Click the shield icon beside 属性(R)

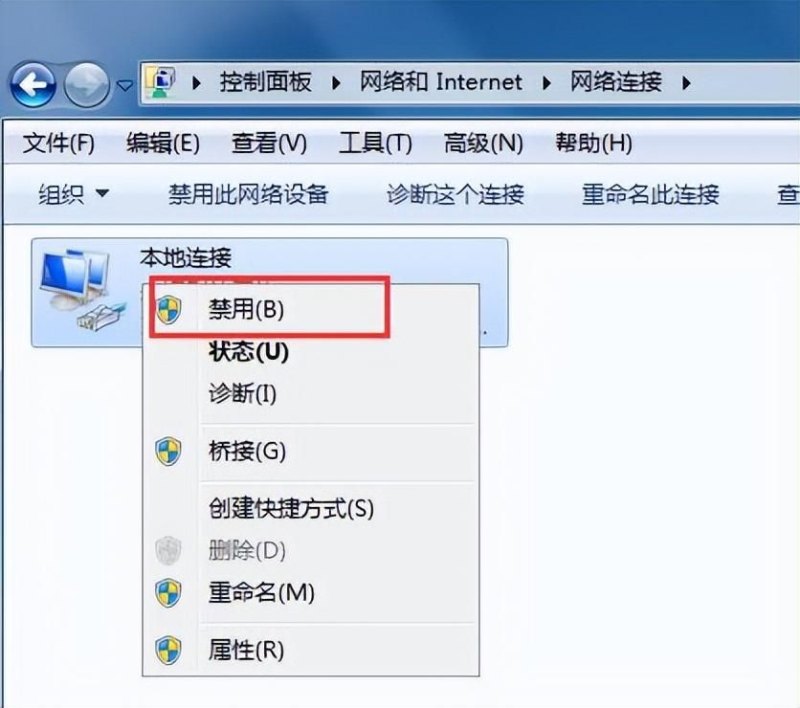168,650
